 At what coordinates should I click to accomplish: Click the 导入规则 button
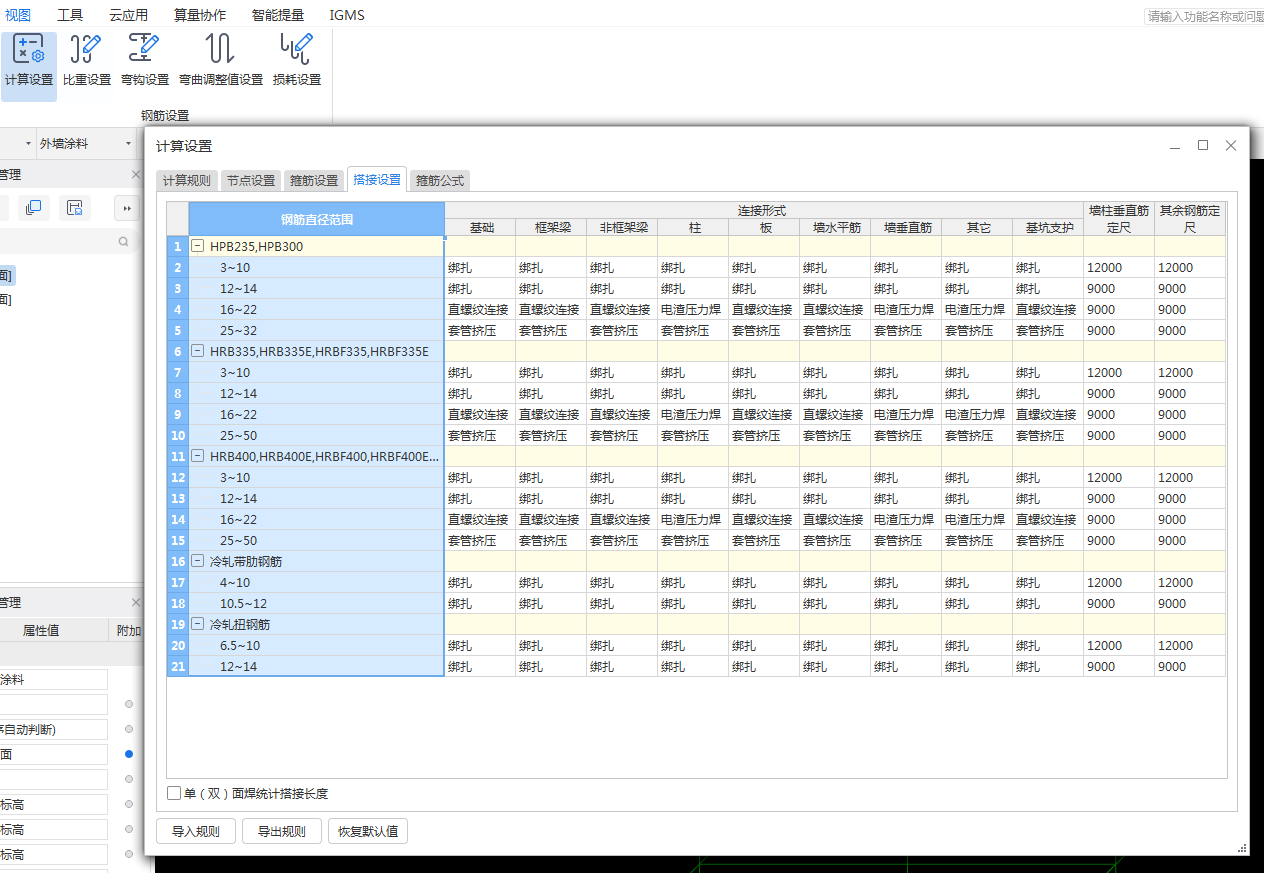tap(196, 831)
